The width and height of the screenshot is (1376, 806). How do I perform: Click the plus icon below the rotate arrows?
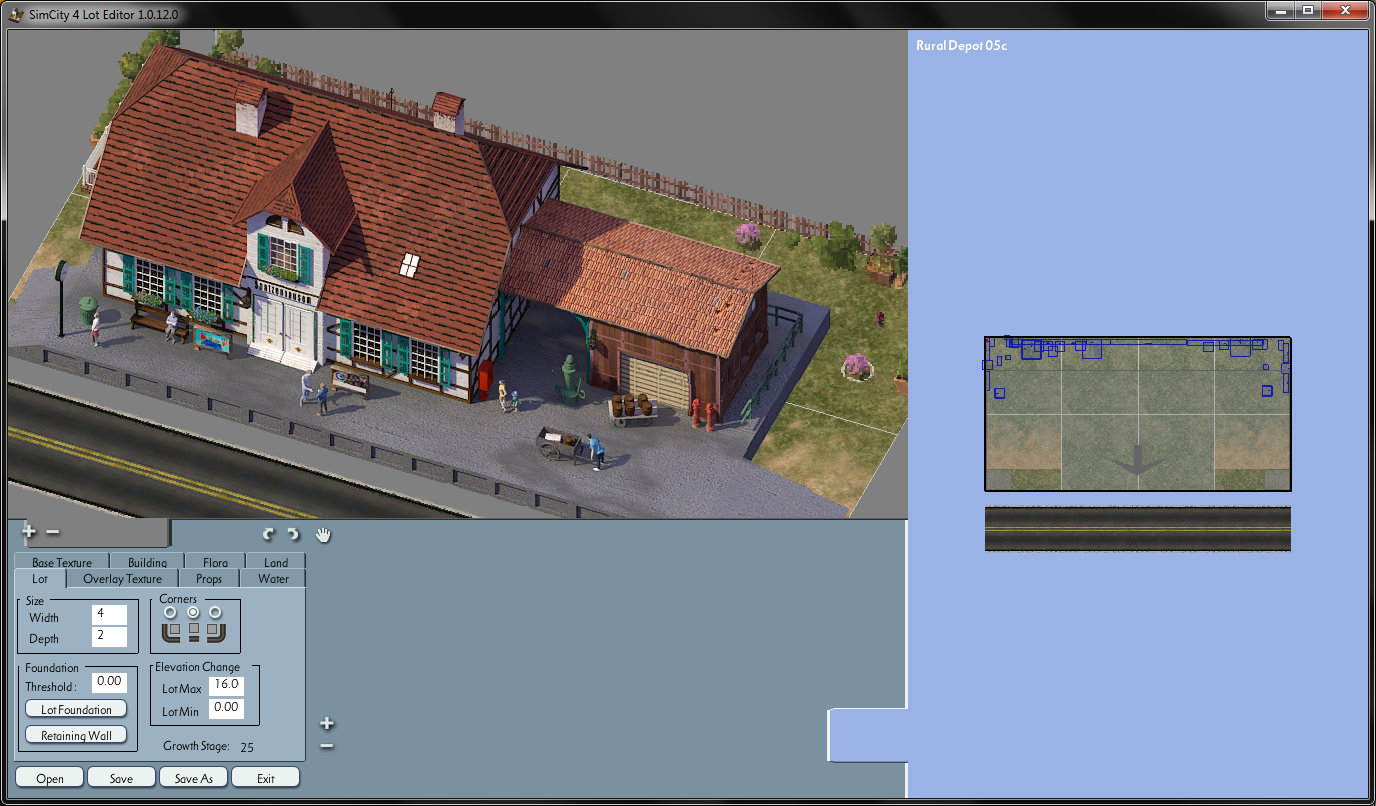point(327,723)
